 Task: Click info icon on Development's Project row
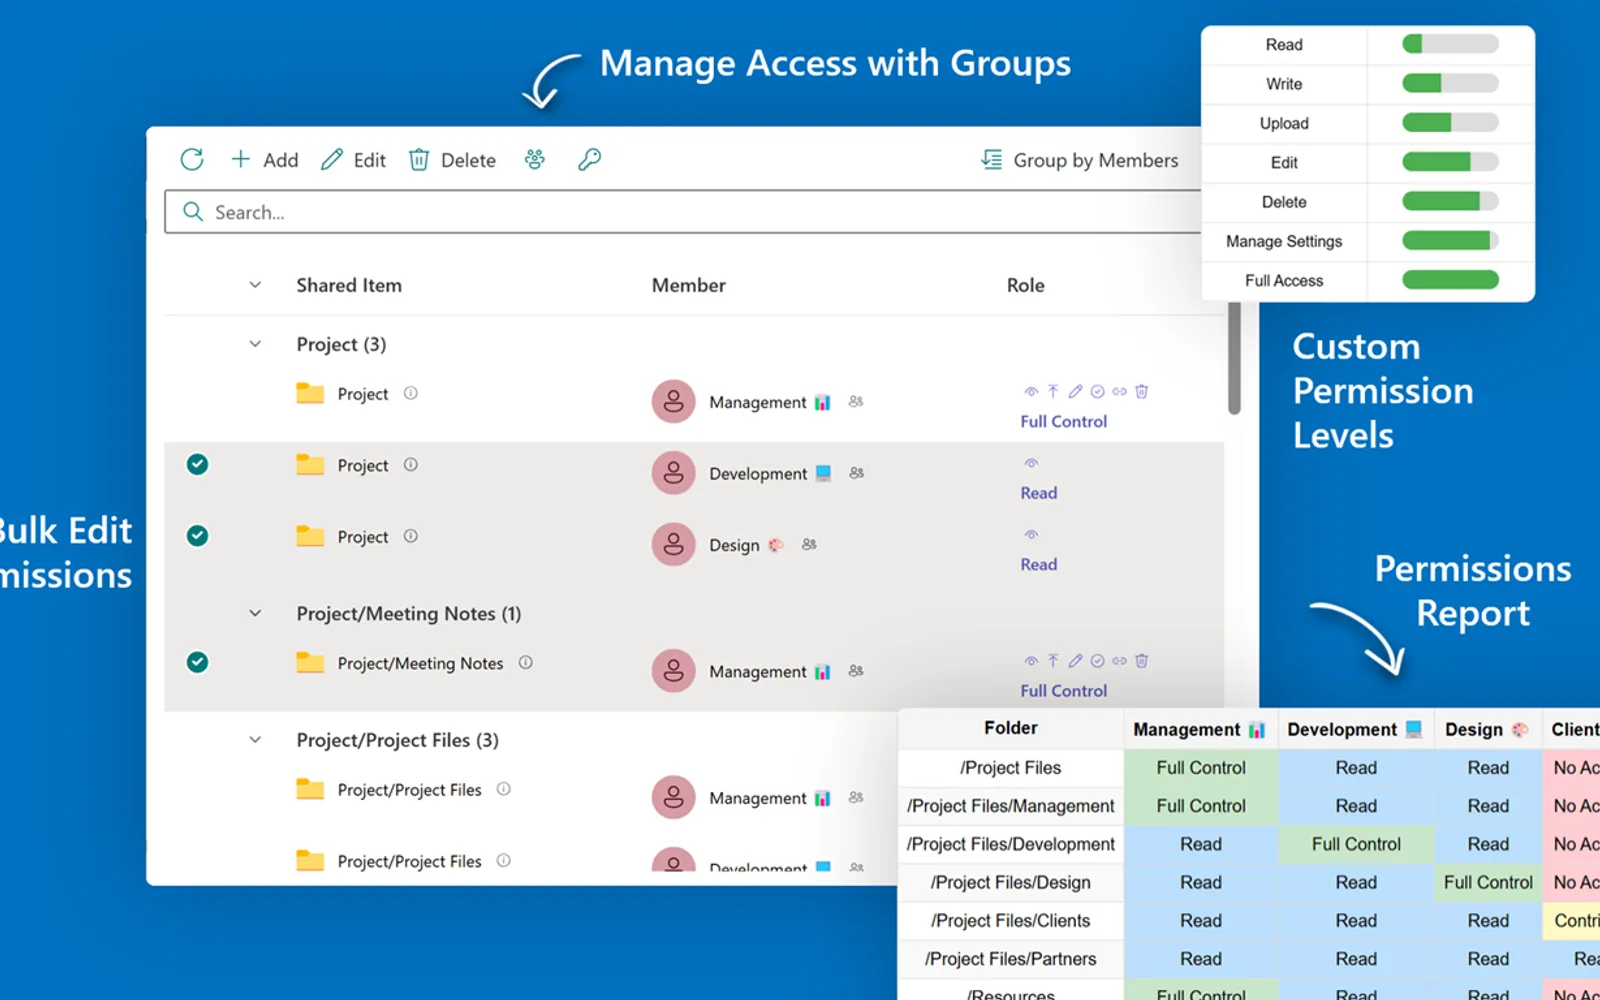[410, 464]
